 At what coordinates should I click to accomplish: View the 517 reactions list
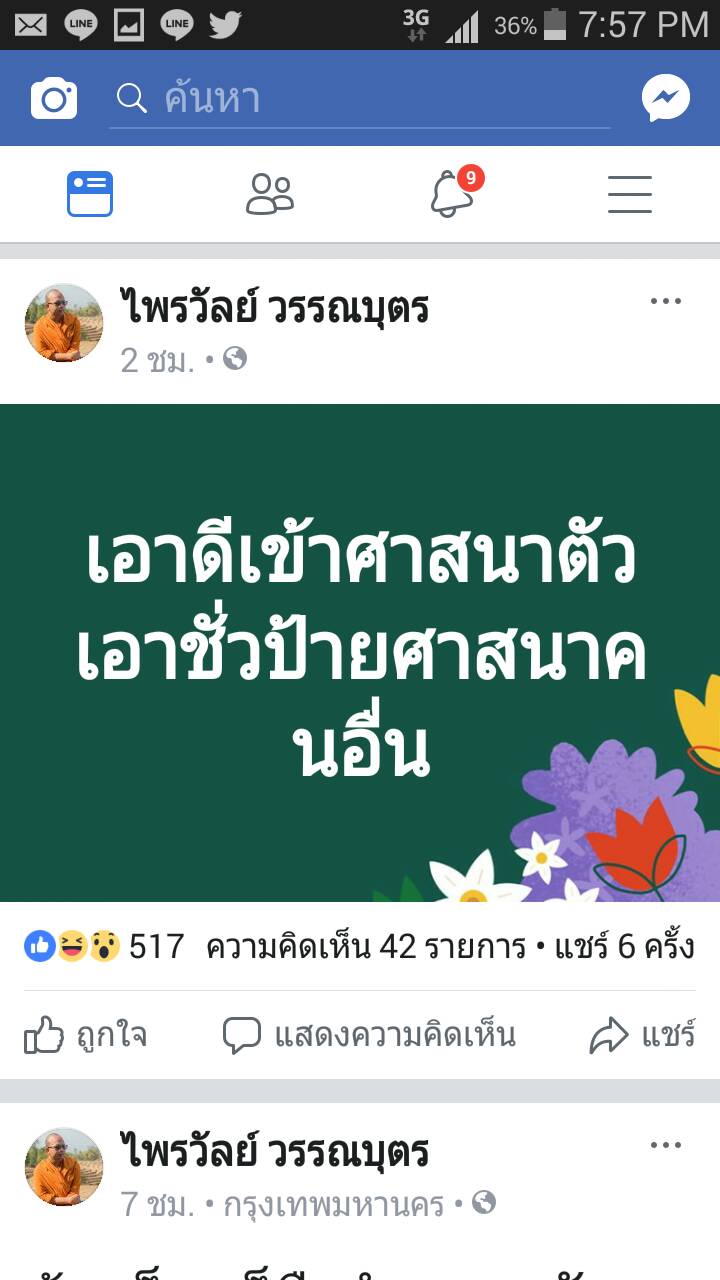[105, 946]
